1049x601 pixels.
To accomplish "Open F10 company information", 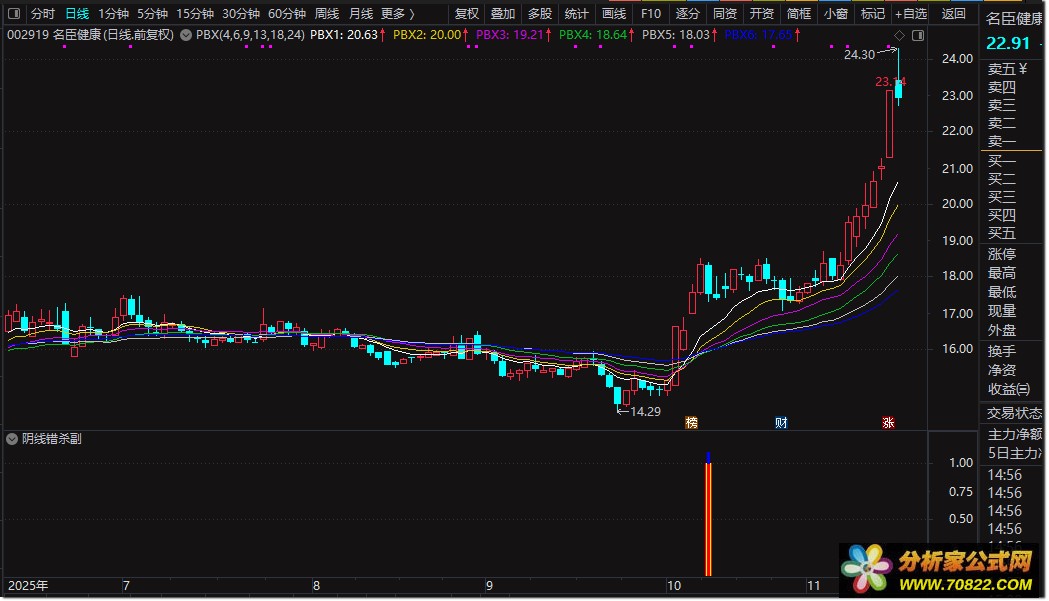I will point(650,13).
